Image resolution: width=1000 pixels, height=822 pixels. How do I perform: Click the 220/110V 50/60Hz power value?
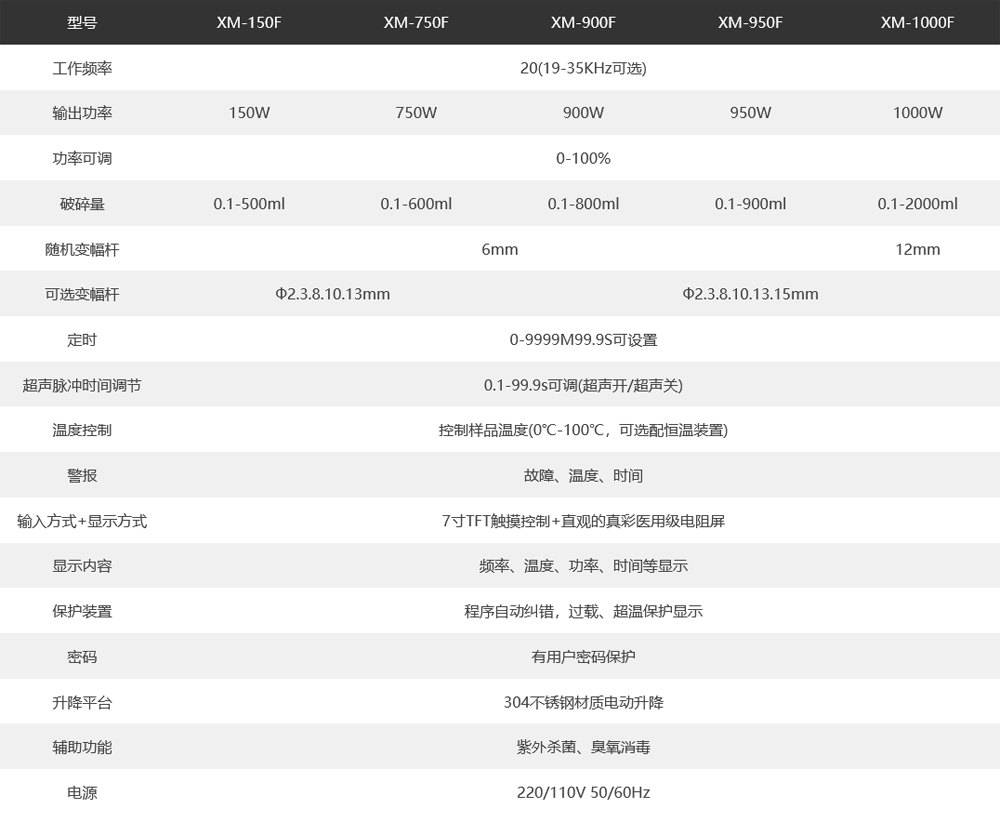coord(583,793)
